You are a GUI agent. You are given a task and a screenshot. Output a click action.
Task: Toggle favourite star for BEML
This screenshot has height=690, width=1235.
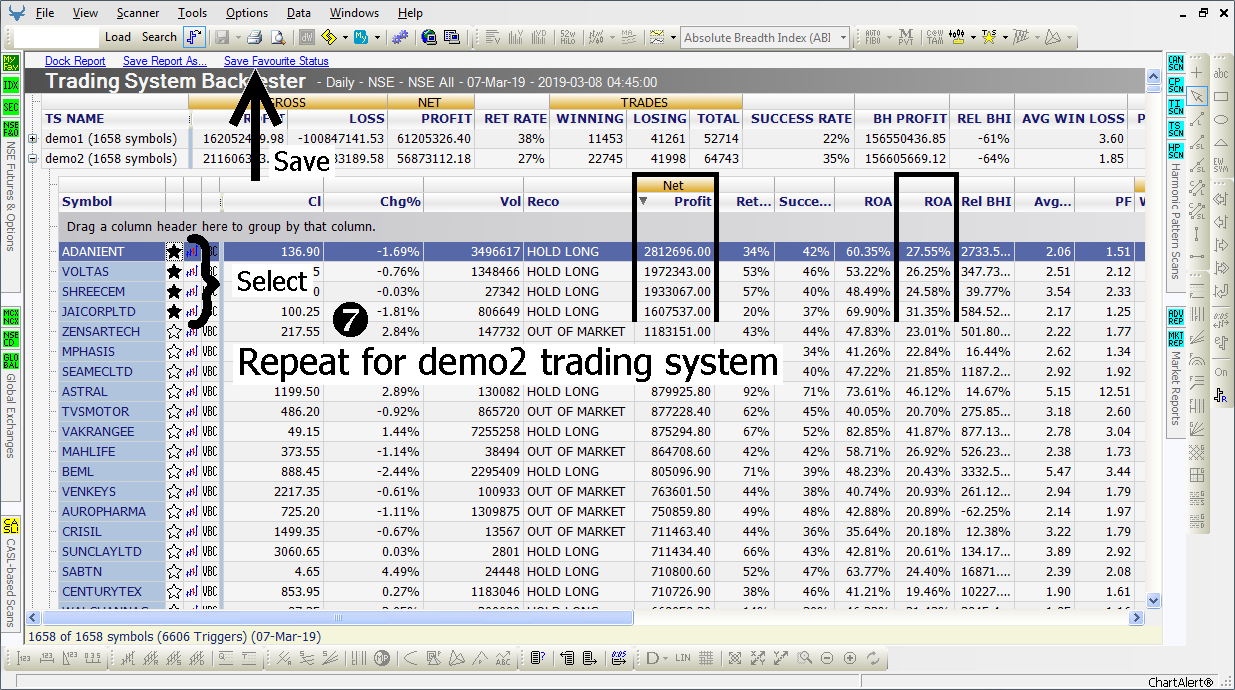click(x=174, y=472)
